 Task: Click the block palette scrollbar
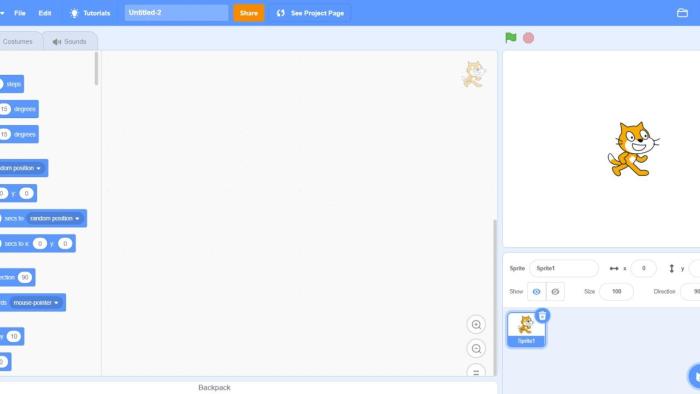96,68
